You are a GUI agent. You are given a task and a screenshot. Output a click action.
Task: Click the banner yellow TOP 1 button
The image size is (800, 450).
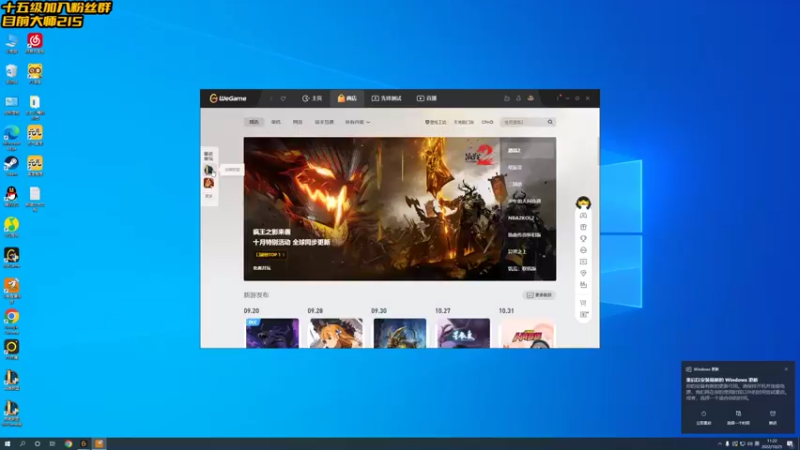tap(270, 255)
